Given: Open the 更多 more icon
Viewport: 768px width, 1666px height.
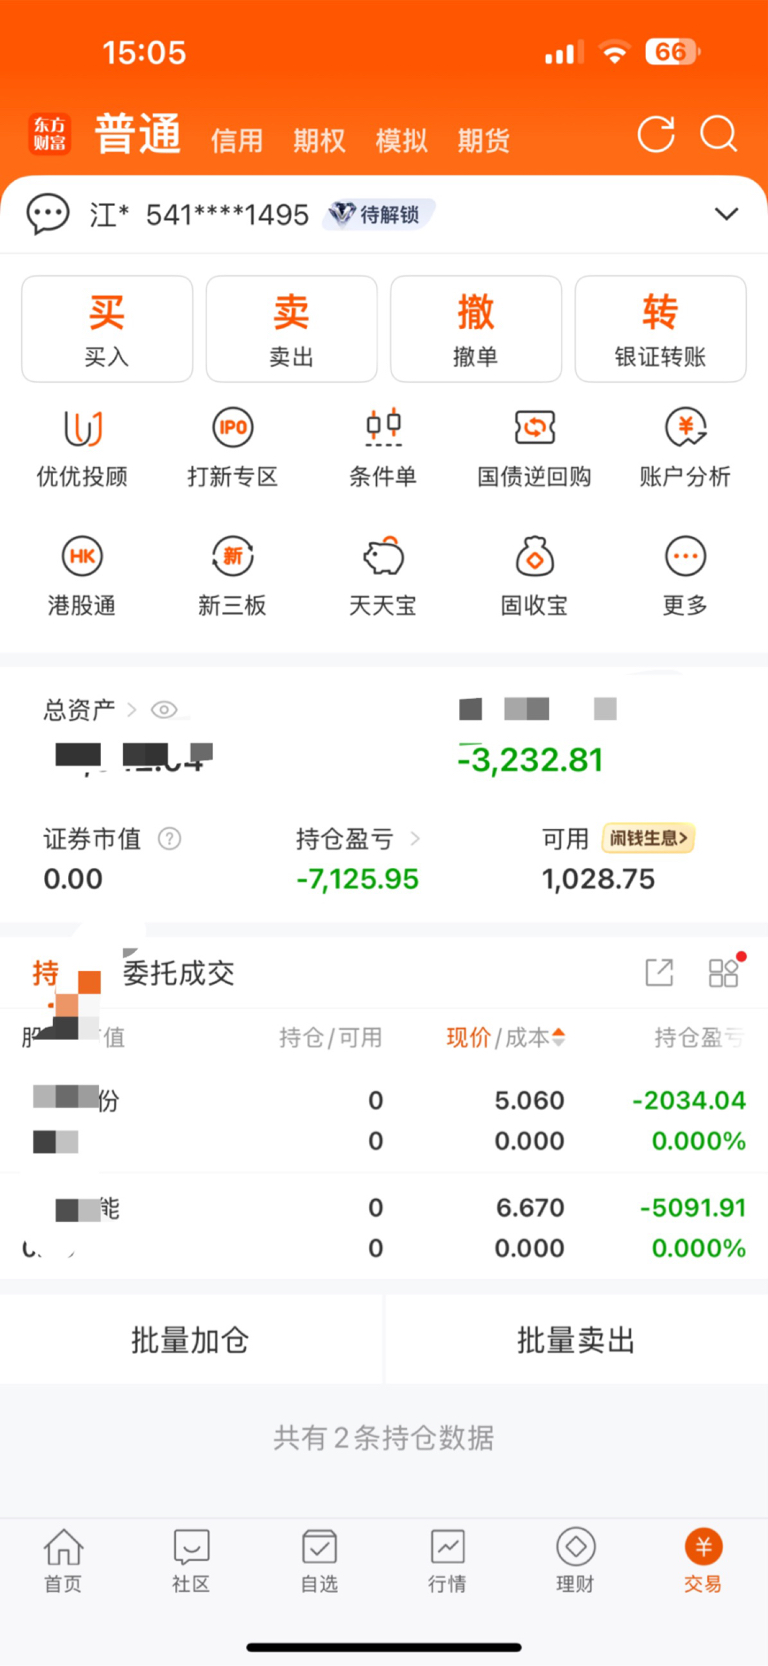Looking at the screenshot, I should click(685, 557).
